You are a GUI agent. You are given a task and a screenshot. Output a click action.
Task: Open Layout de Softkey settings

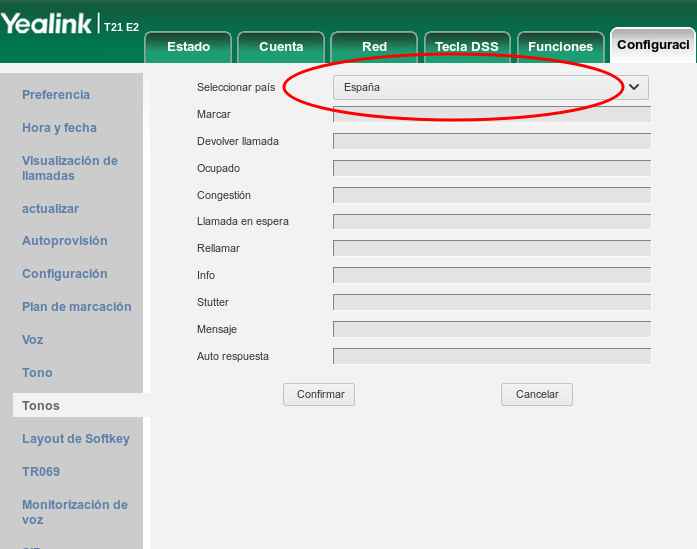75,439
